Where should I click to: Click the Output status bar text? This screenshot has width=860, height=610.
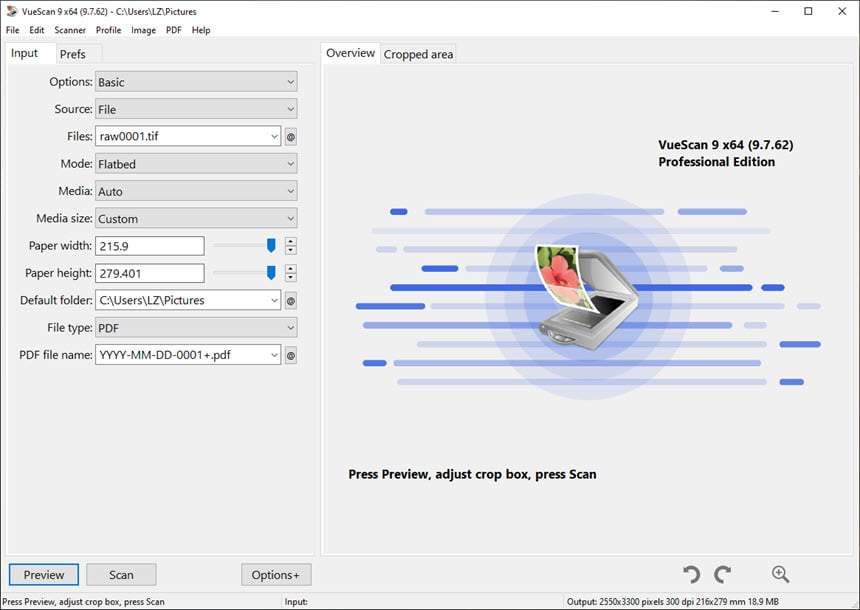(x=673, y=602)
